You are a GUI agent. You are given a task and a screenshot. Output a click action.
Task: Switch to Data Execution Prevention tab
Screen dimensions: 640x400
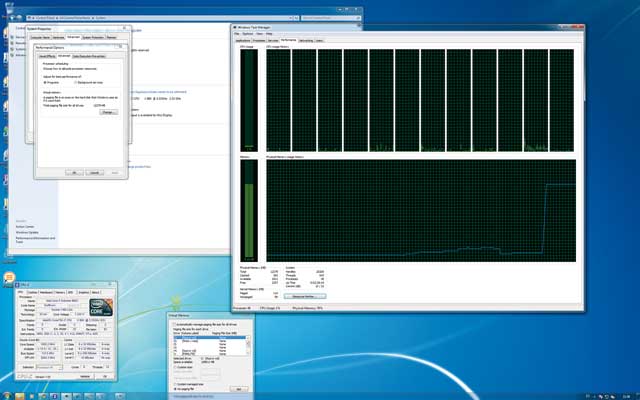[89, 56]
